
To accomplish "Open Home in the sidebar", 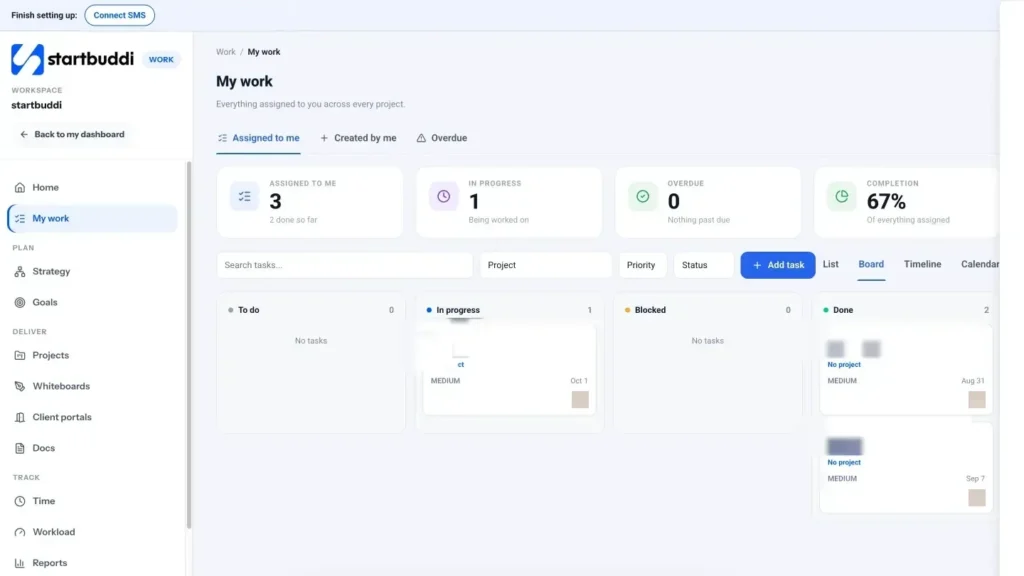I will coord(93,187).
